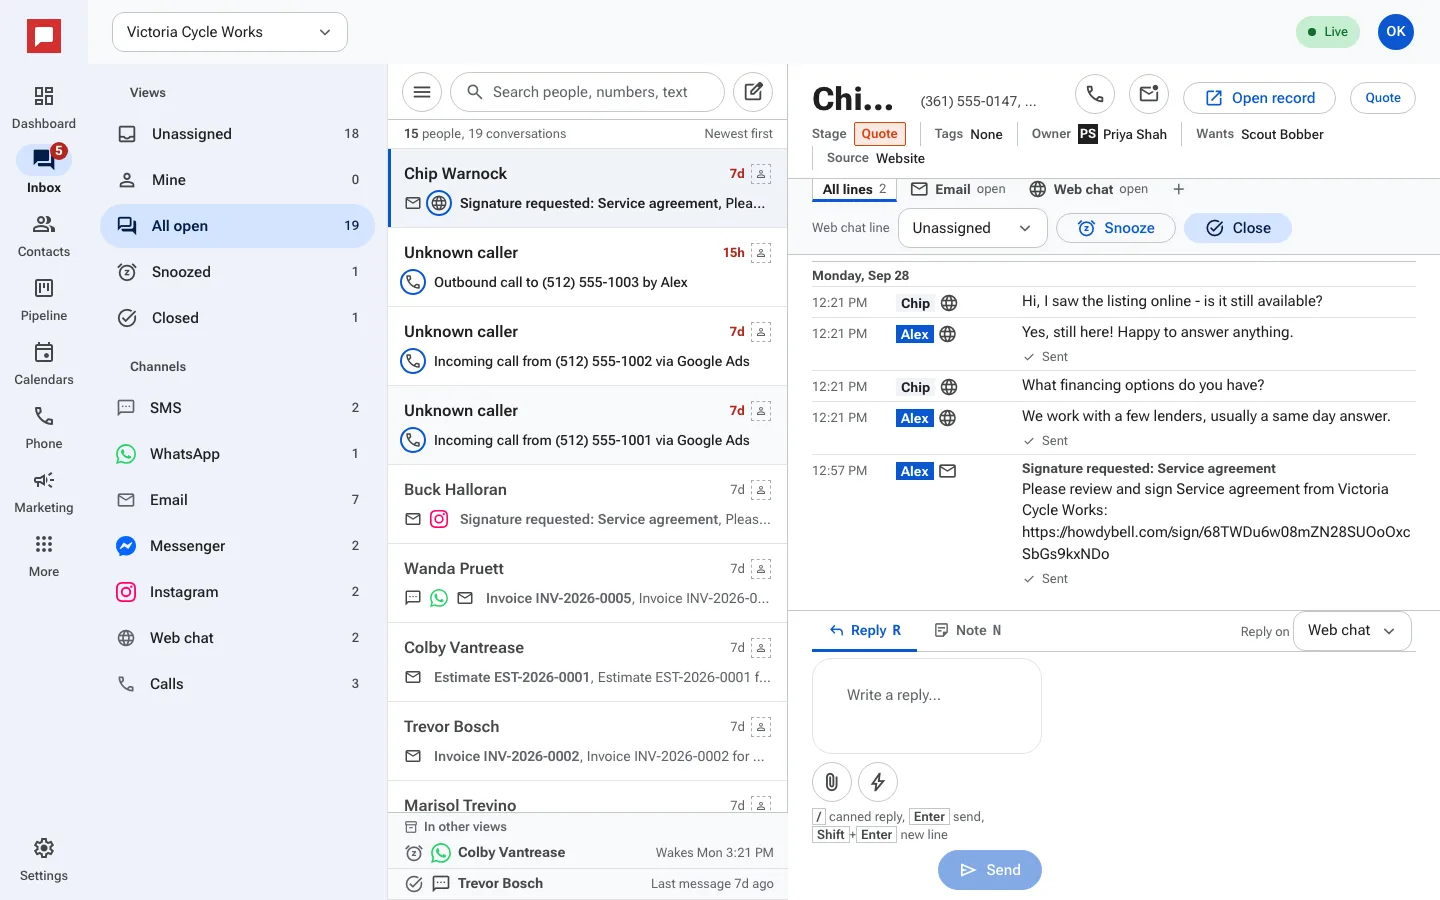
Task: Switch to the Web chat open tab
Action: pos(1089,189)
